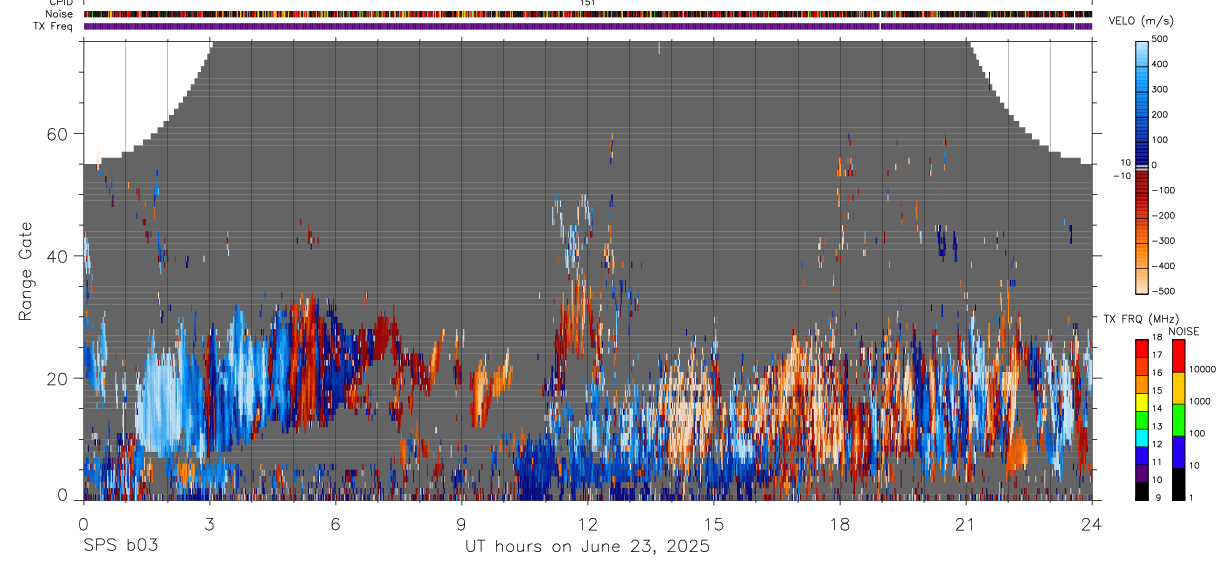This screenshot has height=567, width=1228.
Task: Click the NOISE legend title
Action: point(1184,332)
